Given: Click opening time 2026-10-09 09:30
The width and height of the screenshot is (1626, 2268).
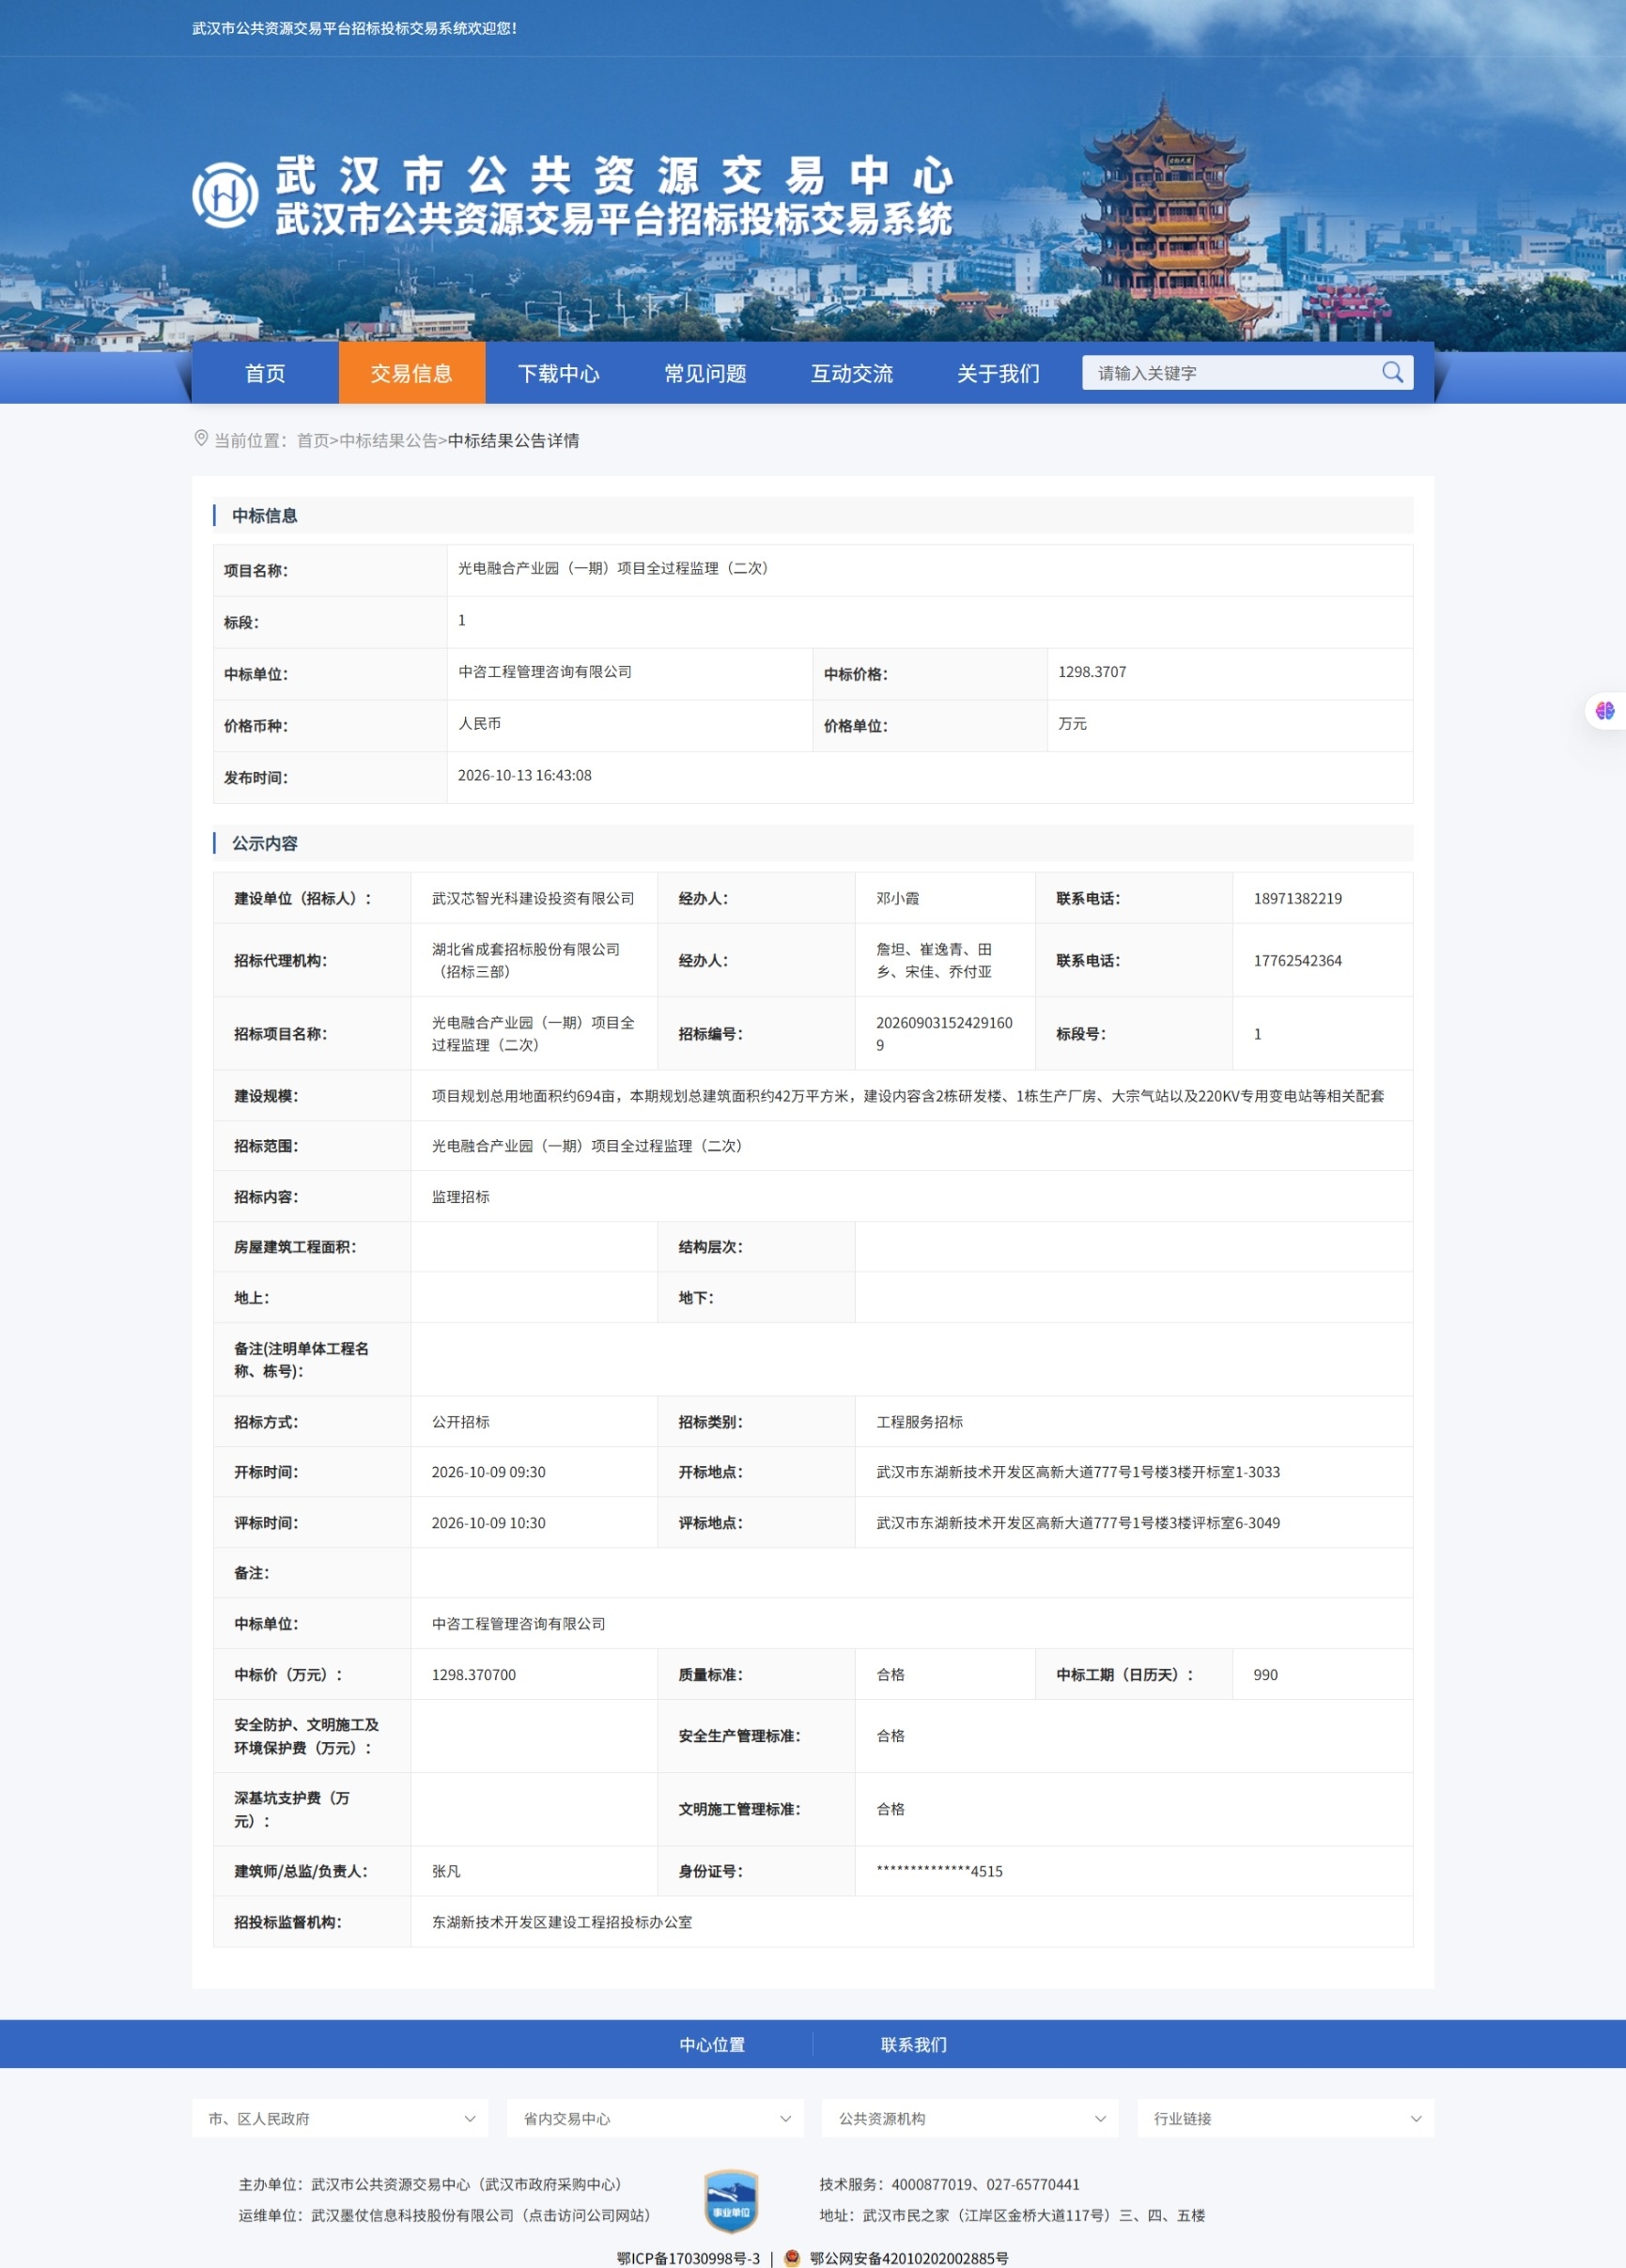Looking at the screenshot, I should pyautogui.click(x=489, y=1471).
